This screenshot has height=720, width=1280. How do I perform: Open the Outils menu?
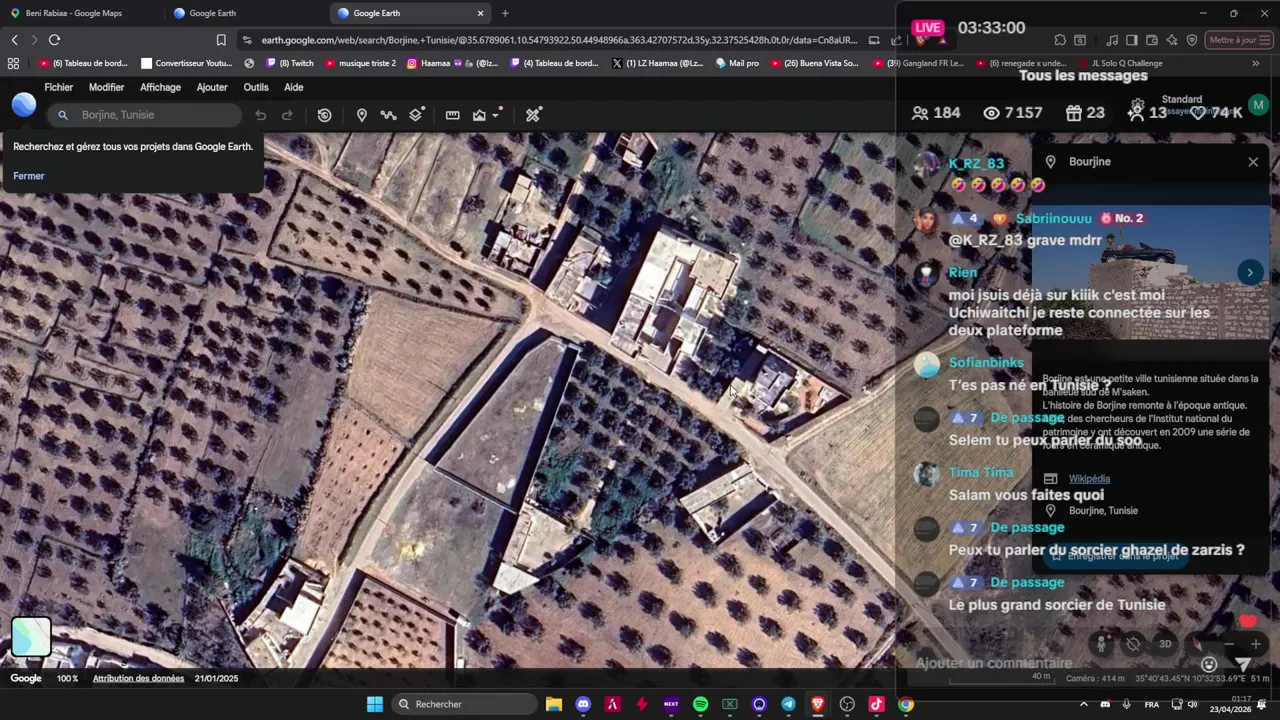[x=256, y=87]
